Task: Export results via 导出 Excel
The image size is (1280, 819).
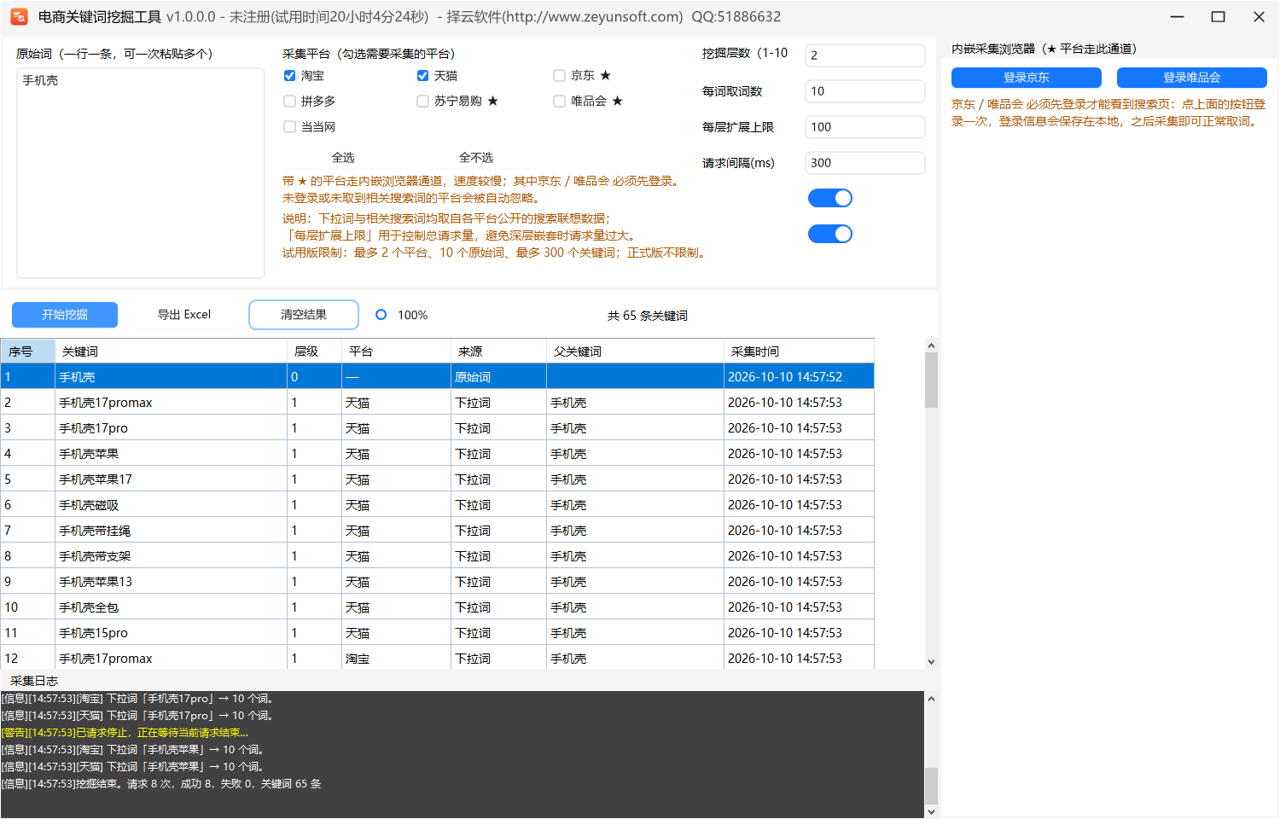Action: [x=184, y=315]
